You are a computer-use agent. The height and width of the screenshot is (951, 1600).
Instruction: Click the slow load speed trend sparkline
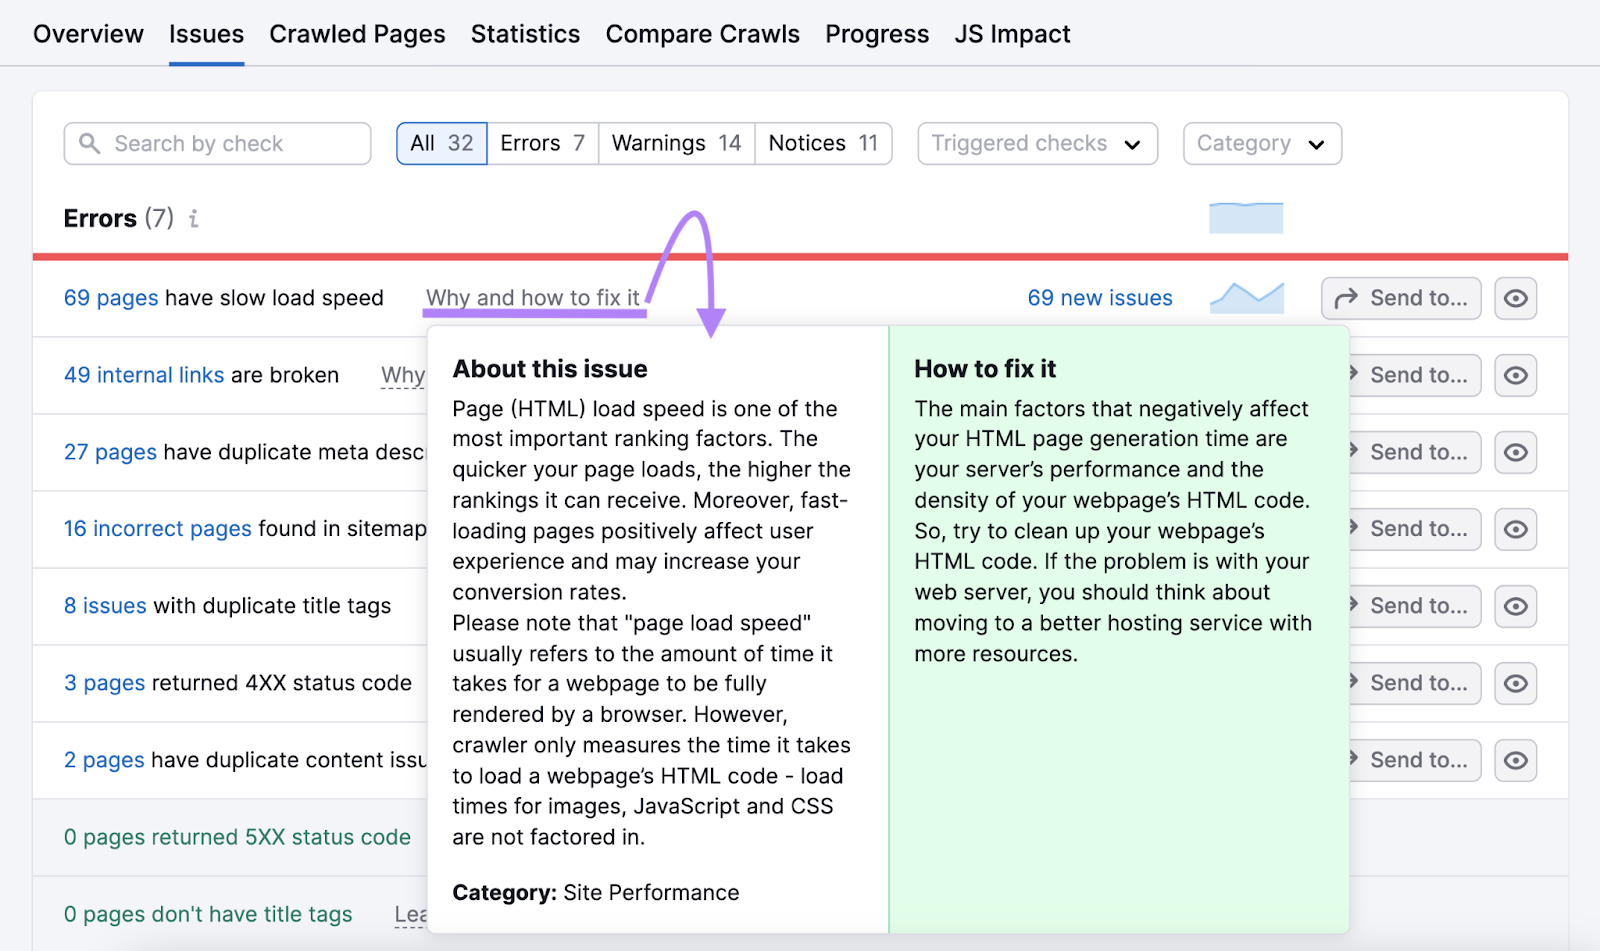pos(1246,298)
